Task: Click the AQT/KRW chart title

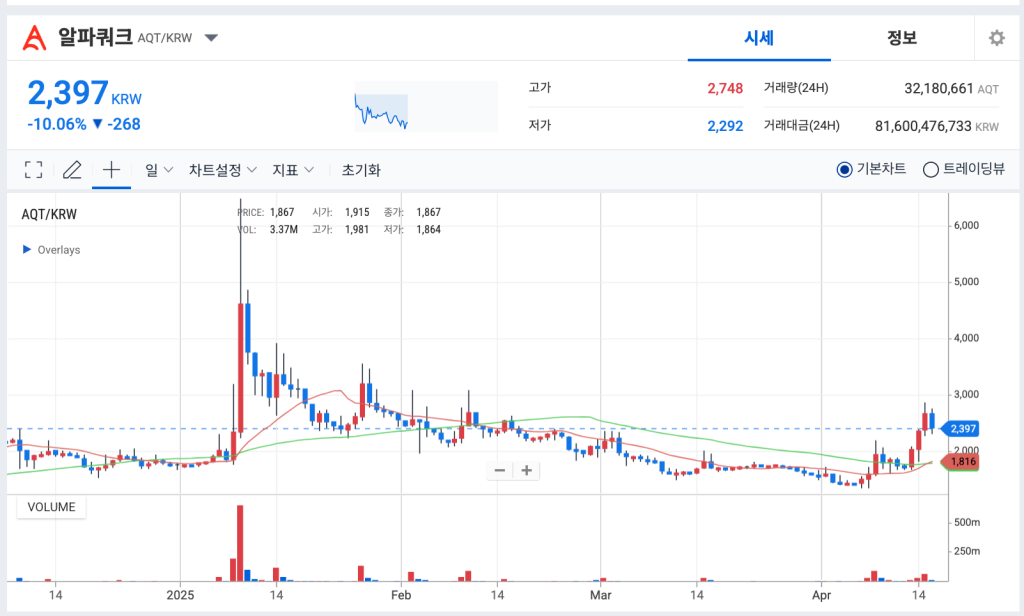Action: (49, 214)
